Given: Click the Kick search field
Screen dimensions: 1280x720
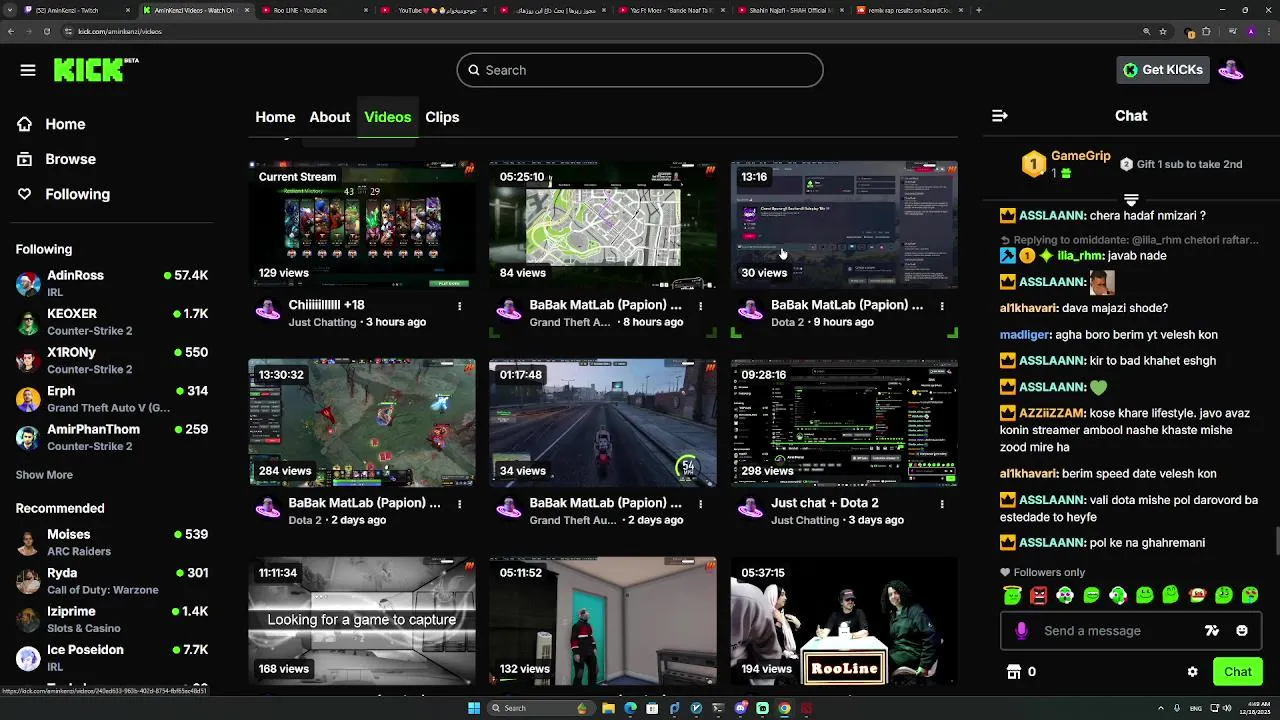Looking at the screenshot, I should pyautogui.click(x=640, y=70).
